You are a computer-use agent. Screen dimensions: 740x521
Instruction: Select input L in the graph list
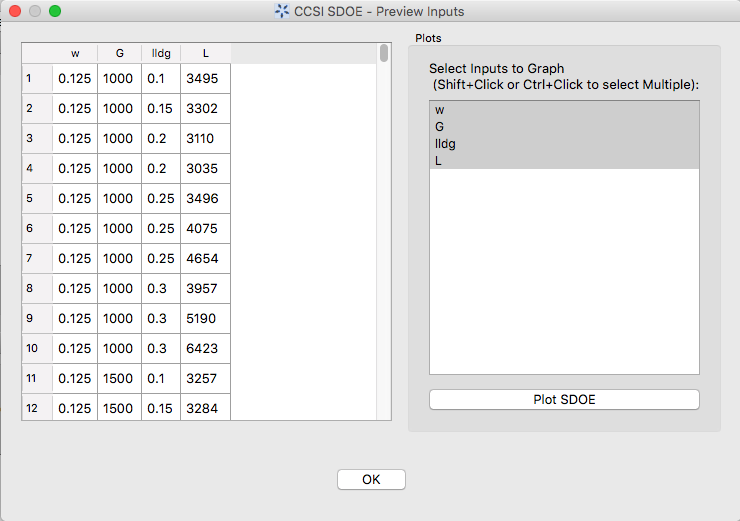(564, 160)
